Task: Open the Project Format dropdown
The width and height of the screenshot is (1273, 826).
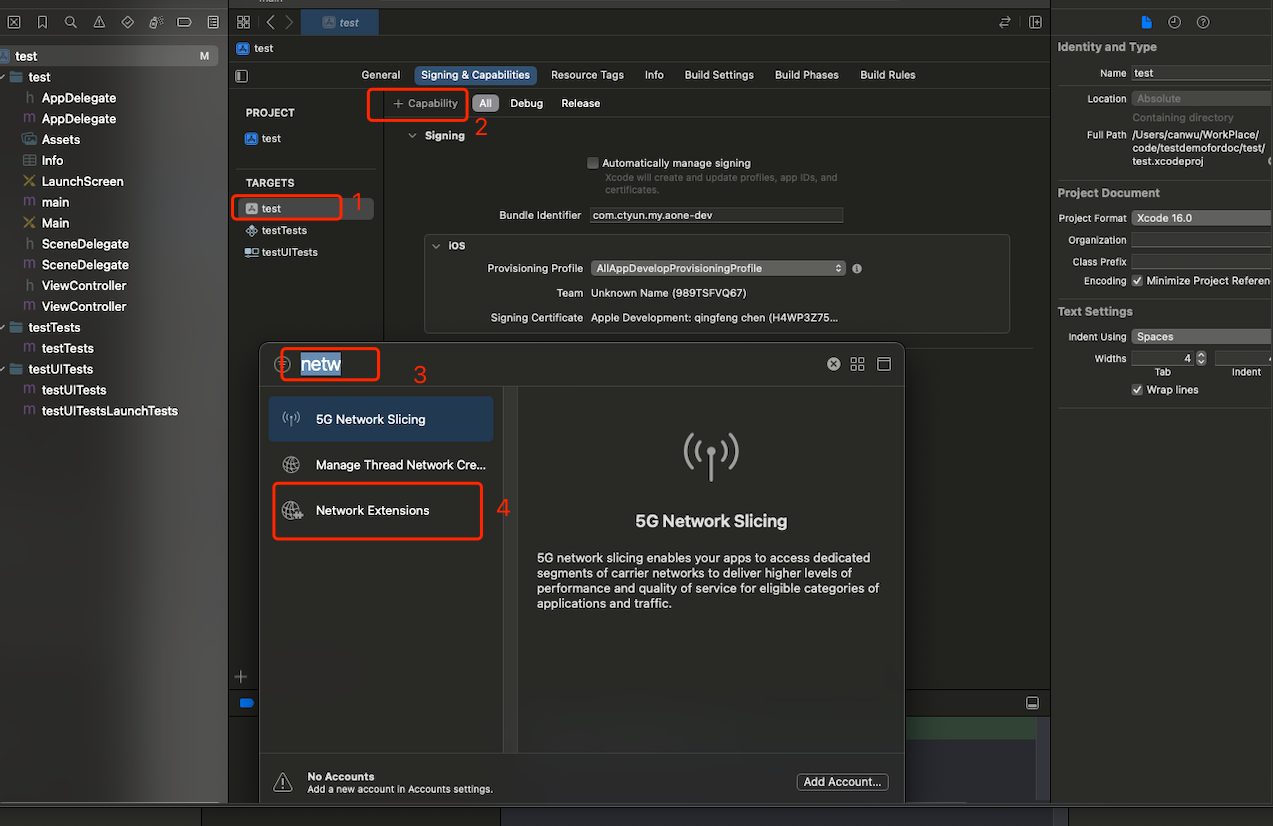Action: coord(1202,218)
